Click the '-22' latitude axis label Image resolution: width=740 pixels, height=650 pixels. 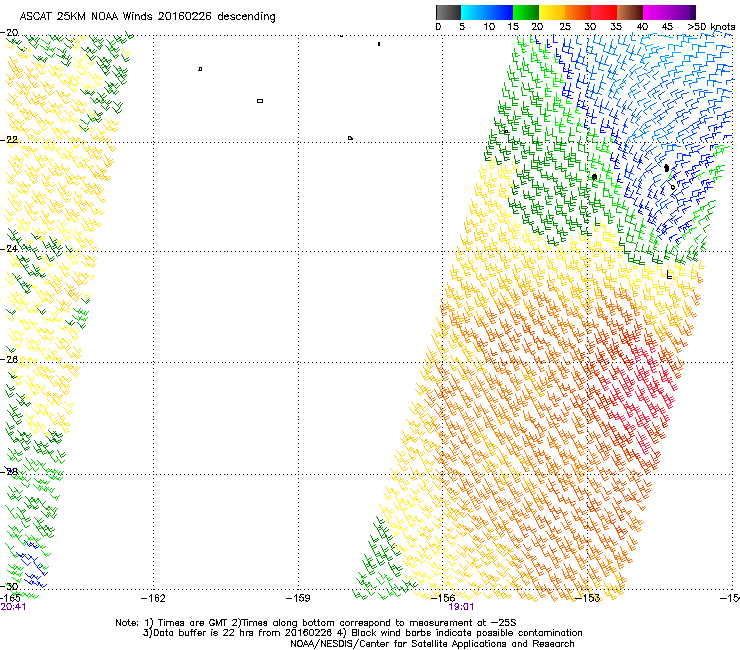9,140
